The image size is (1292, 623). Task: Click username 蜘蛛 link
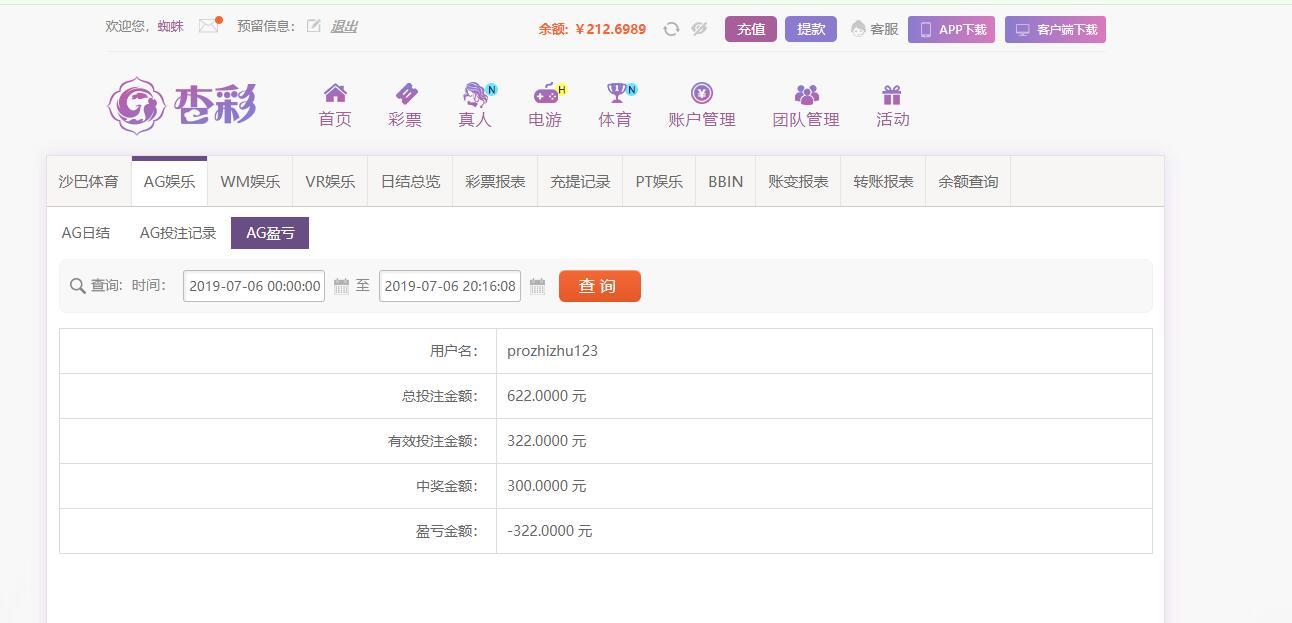tap(170, 26)
